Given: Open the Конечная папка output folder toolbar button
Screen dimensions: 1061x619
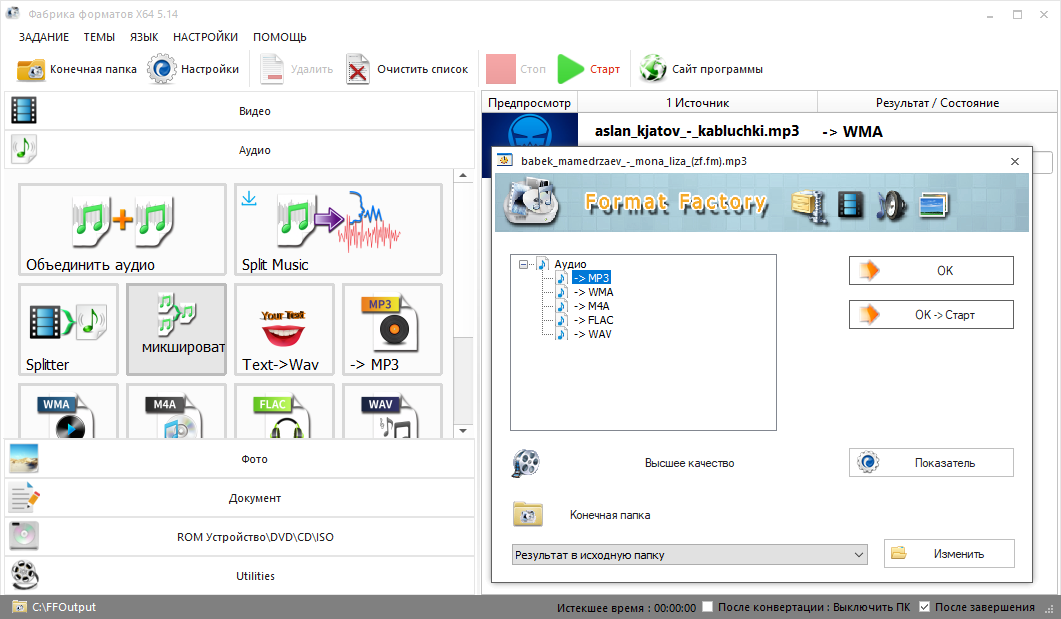Looking at the screenshot, I should [76, 69].
